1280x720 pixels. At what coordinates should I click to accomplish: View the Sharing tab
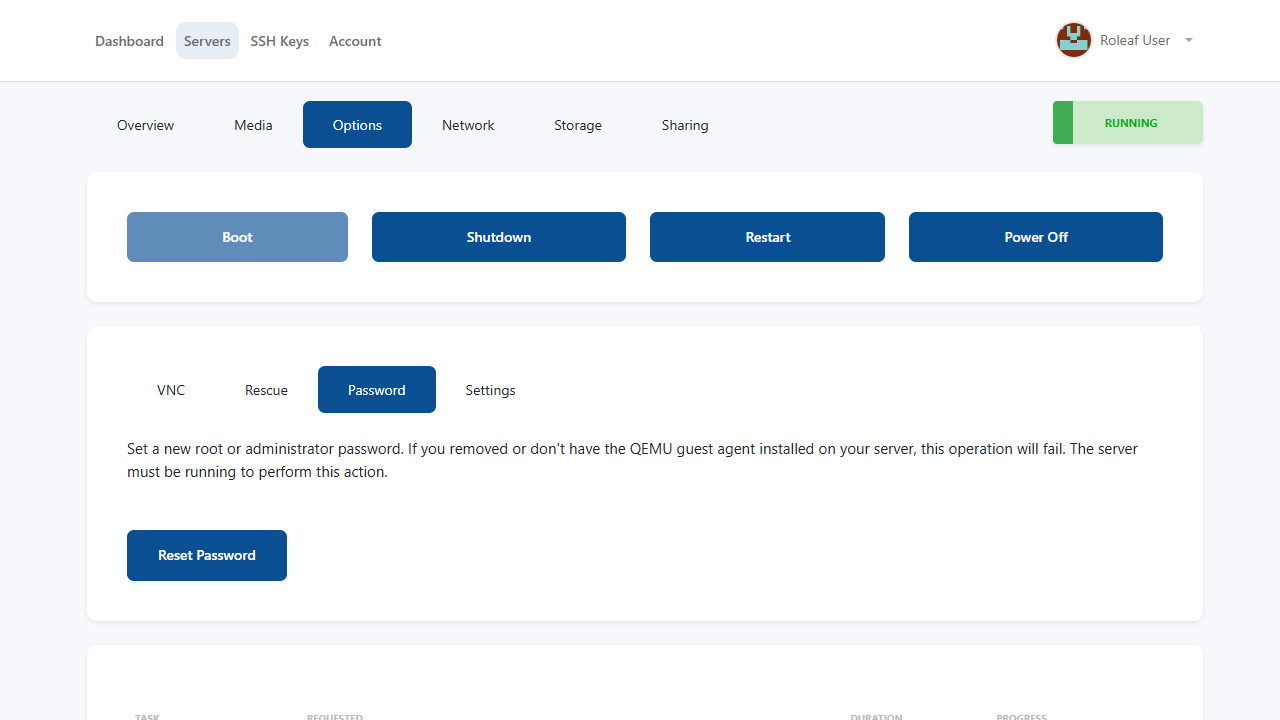[684, 125]
